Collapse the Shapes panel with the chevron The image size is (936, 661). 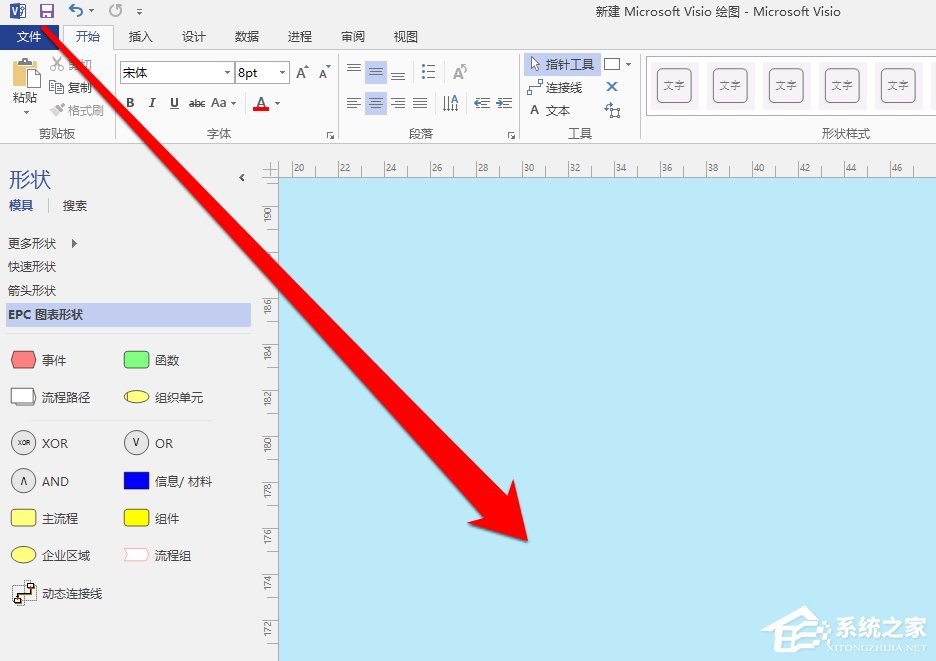tap(242, 177)
